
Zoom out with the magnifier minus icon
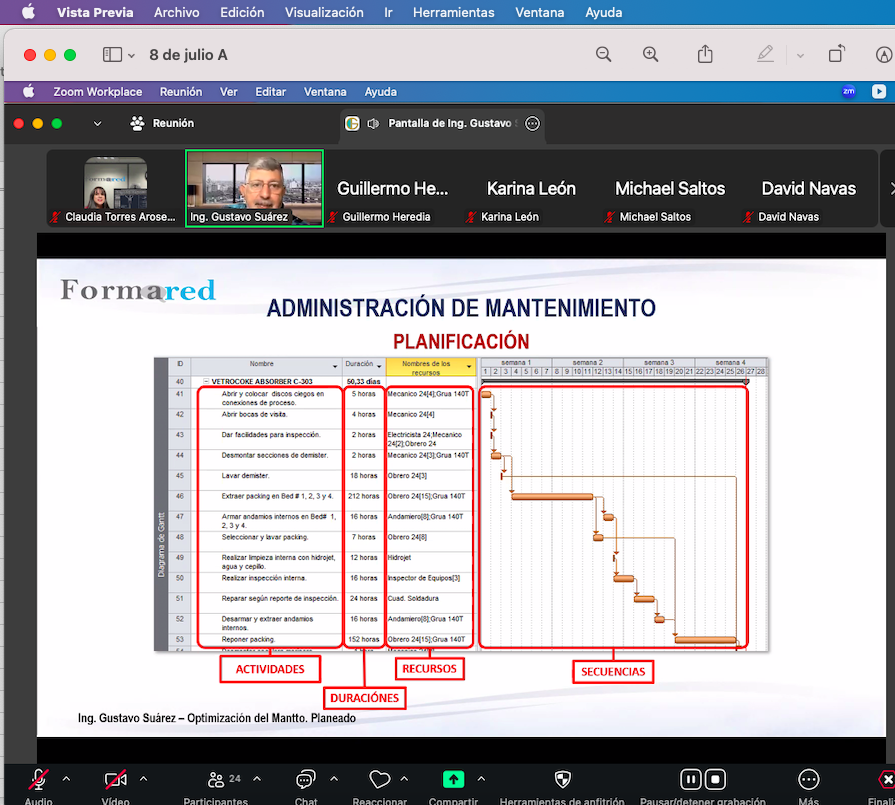[x=603, y=54]
